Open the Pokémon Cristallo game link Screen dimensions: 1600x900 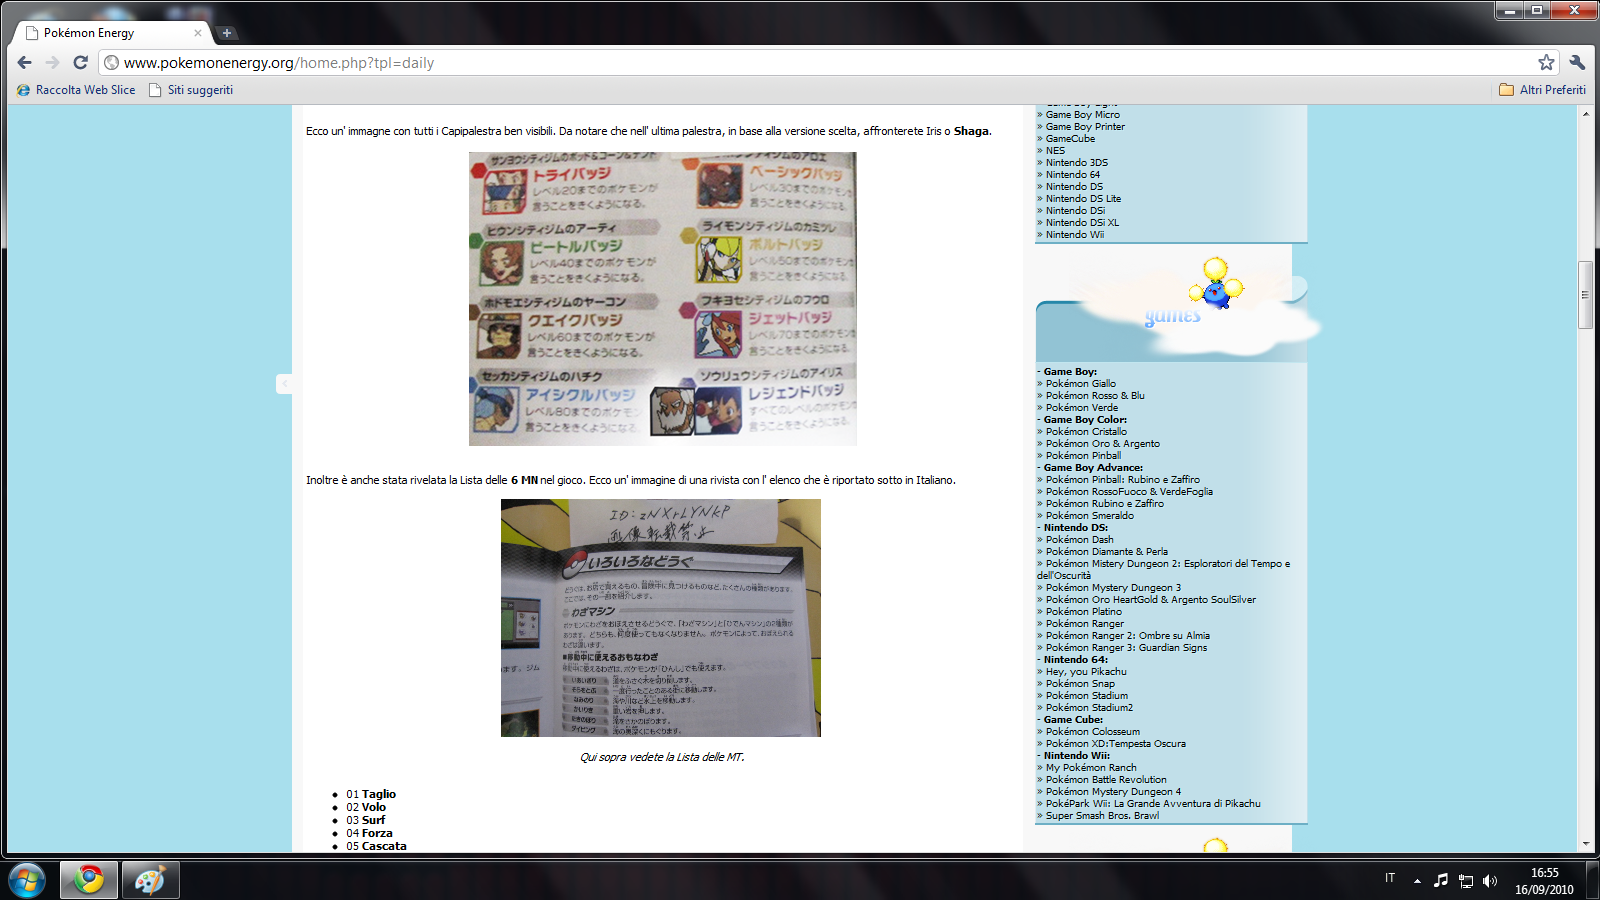click(1086, 432)
